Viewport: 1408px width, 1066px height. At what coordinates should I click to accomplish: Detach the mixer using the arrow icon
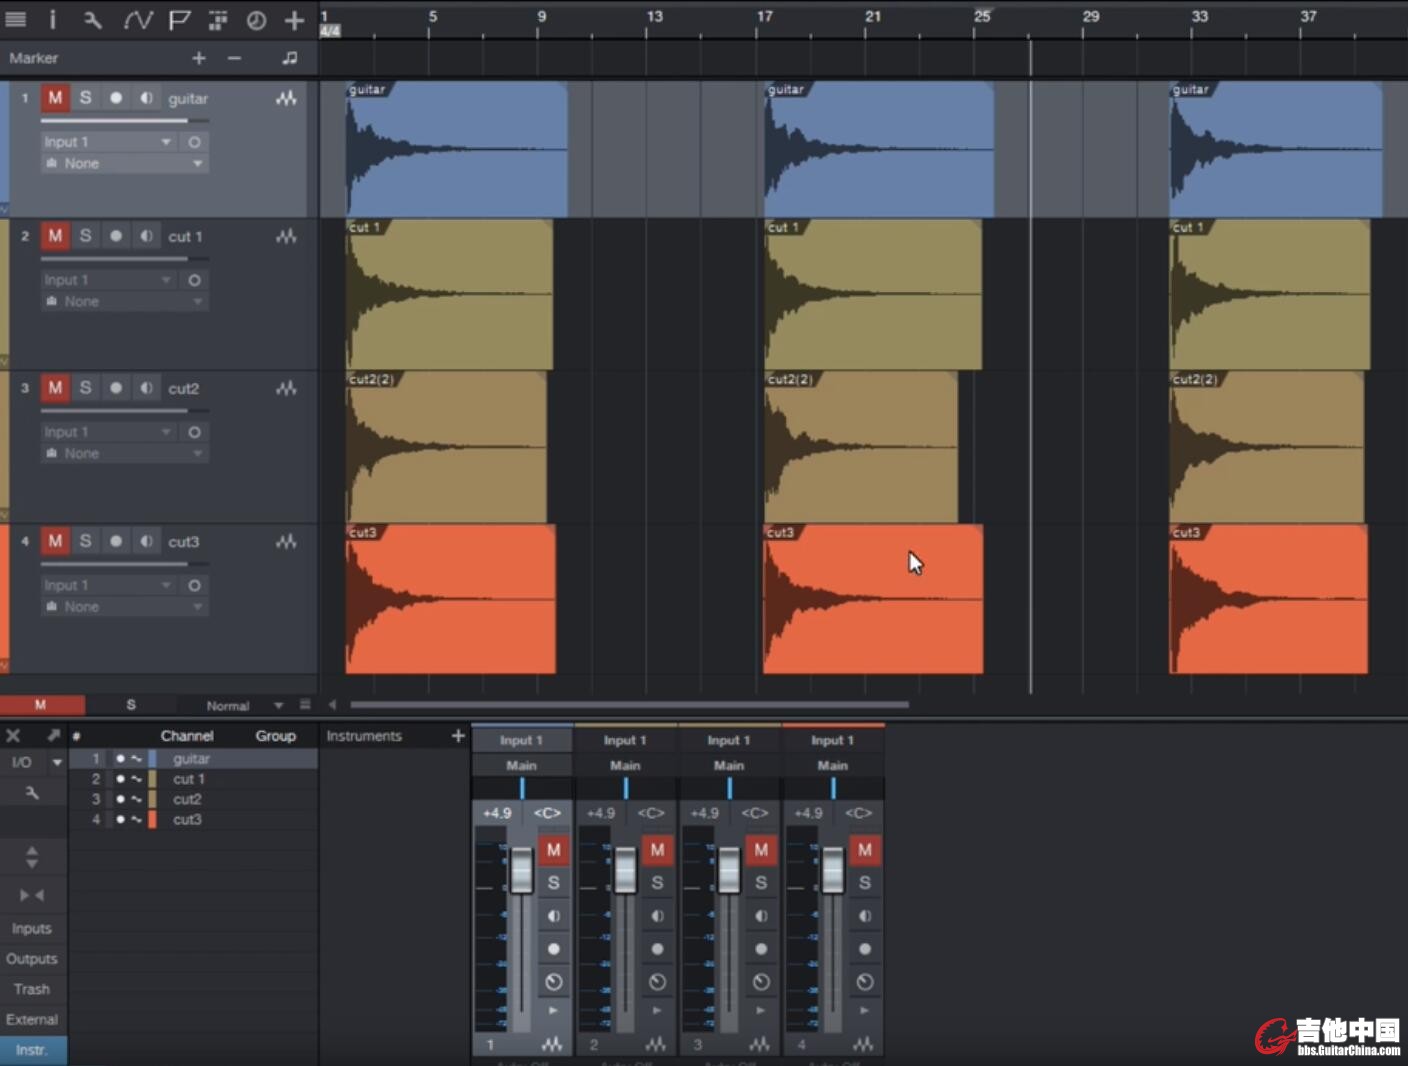point(53,736)
